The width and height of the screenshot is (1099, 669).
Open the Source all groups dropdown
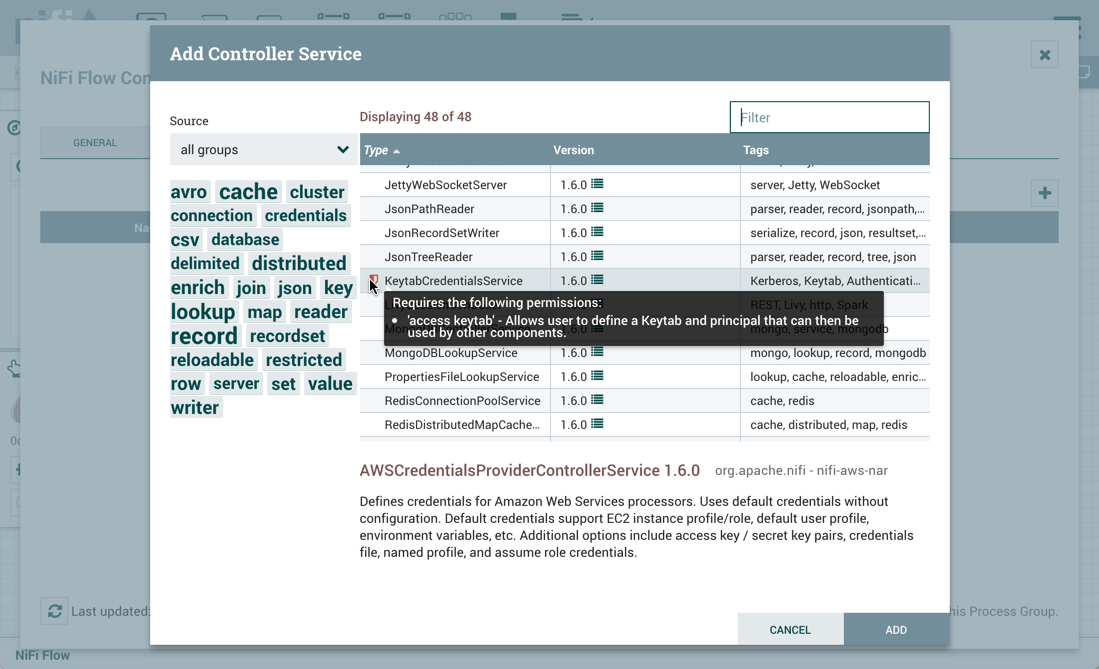pyautogui.click(x=263, y=150)
